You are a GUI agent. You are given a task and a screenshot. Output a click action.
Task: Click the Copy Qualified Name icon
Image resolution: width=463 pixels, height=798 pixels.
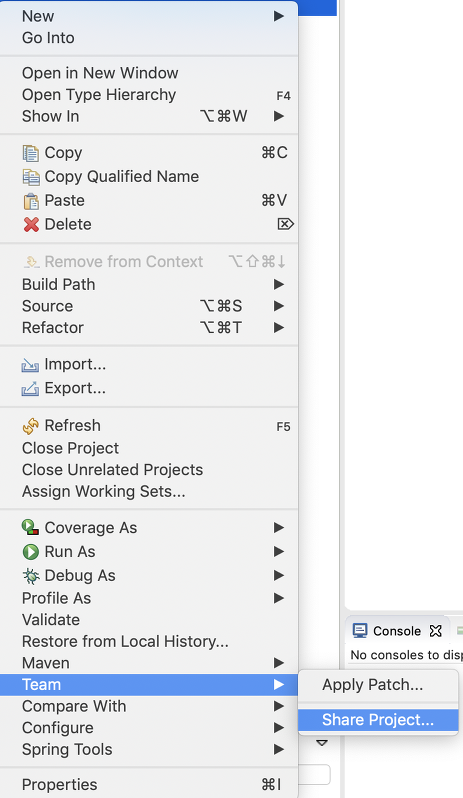[31, 177]
